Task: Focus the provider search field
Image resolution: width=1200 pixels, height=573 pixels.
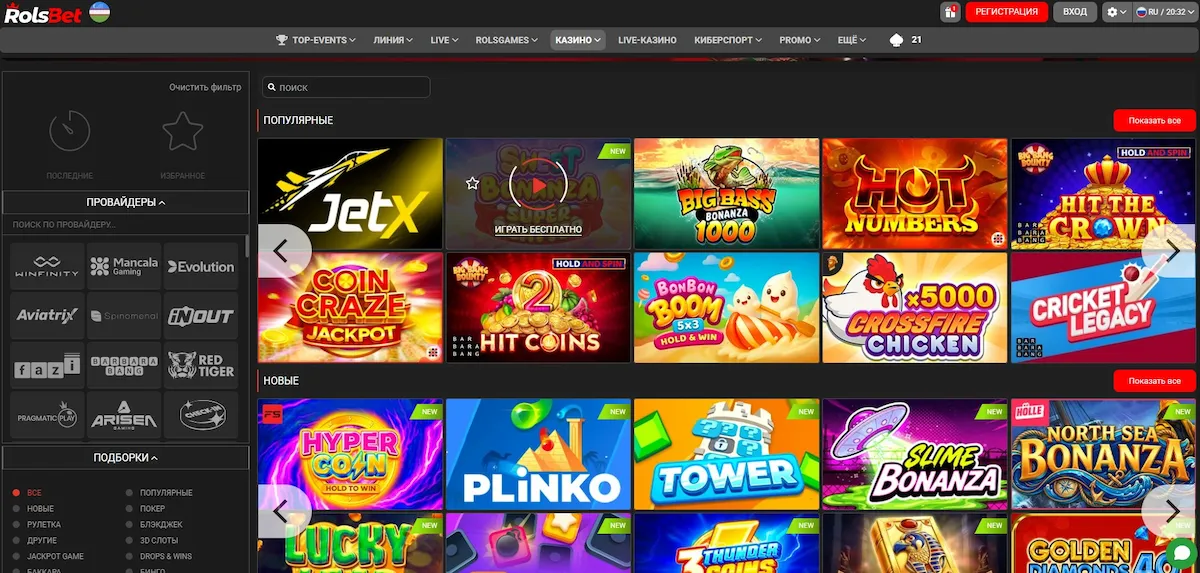Action: click(x=124, y=225)
